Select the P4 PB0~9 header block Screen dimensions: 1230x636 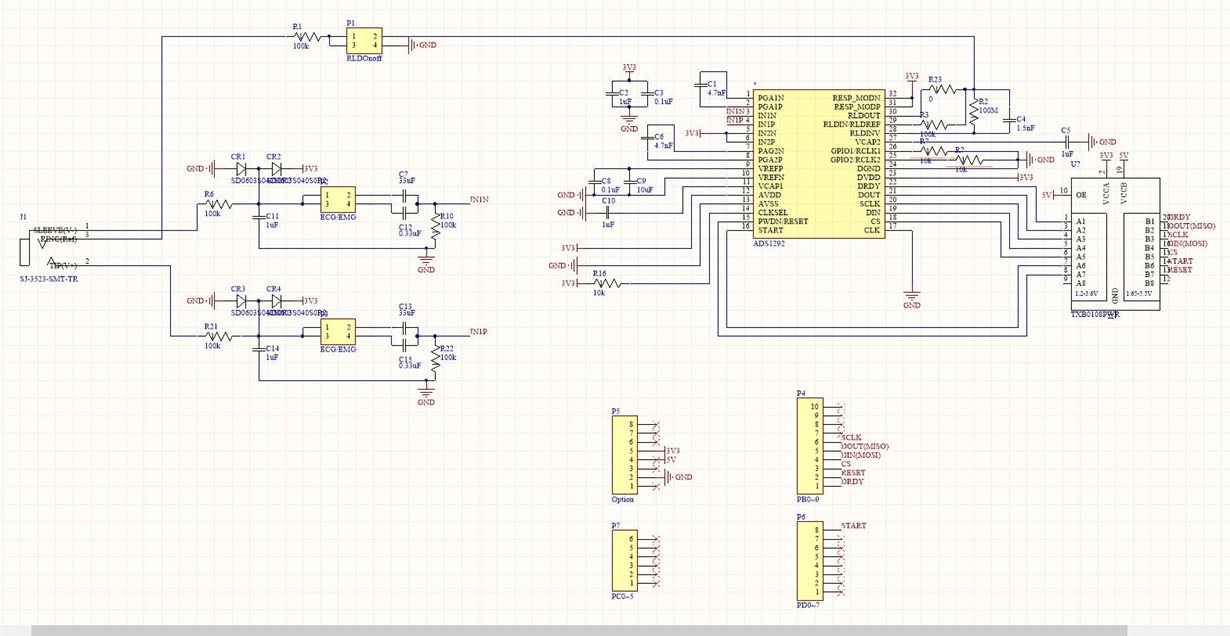tap(809, 445)
